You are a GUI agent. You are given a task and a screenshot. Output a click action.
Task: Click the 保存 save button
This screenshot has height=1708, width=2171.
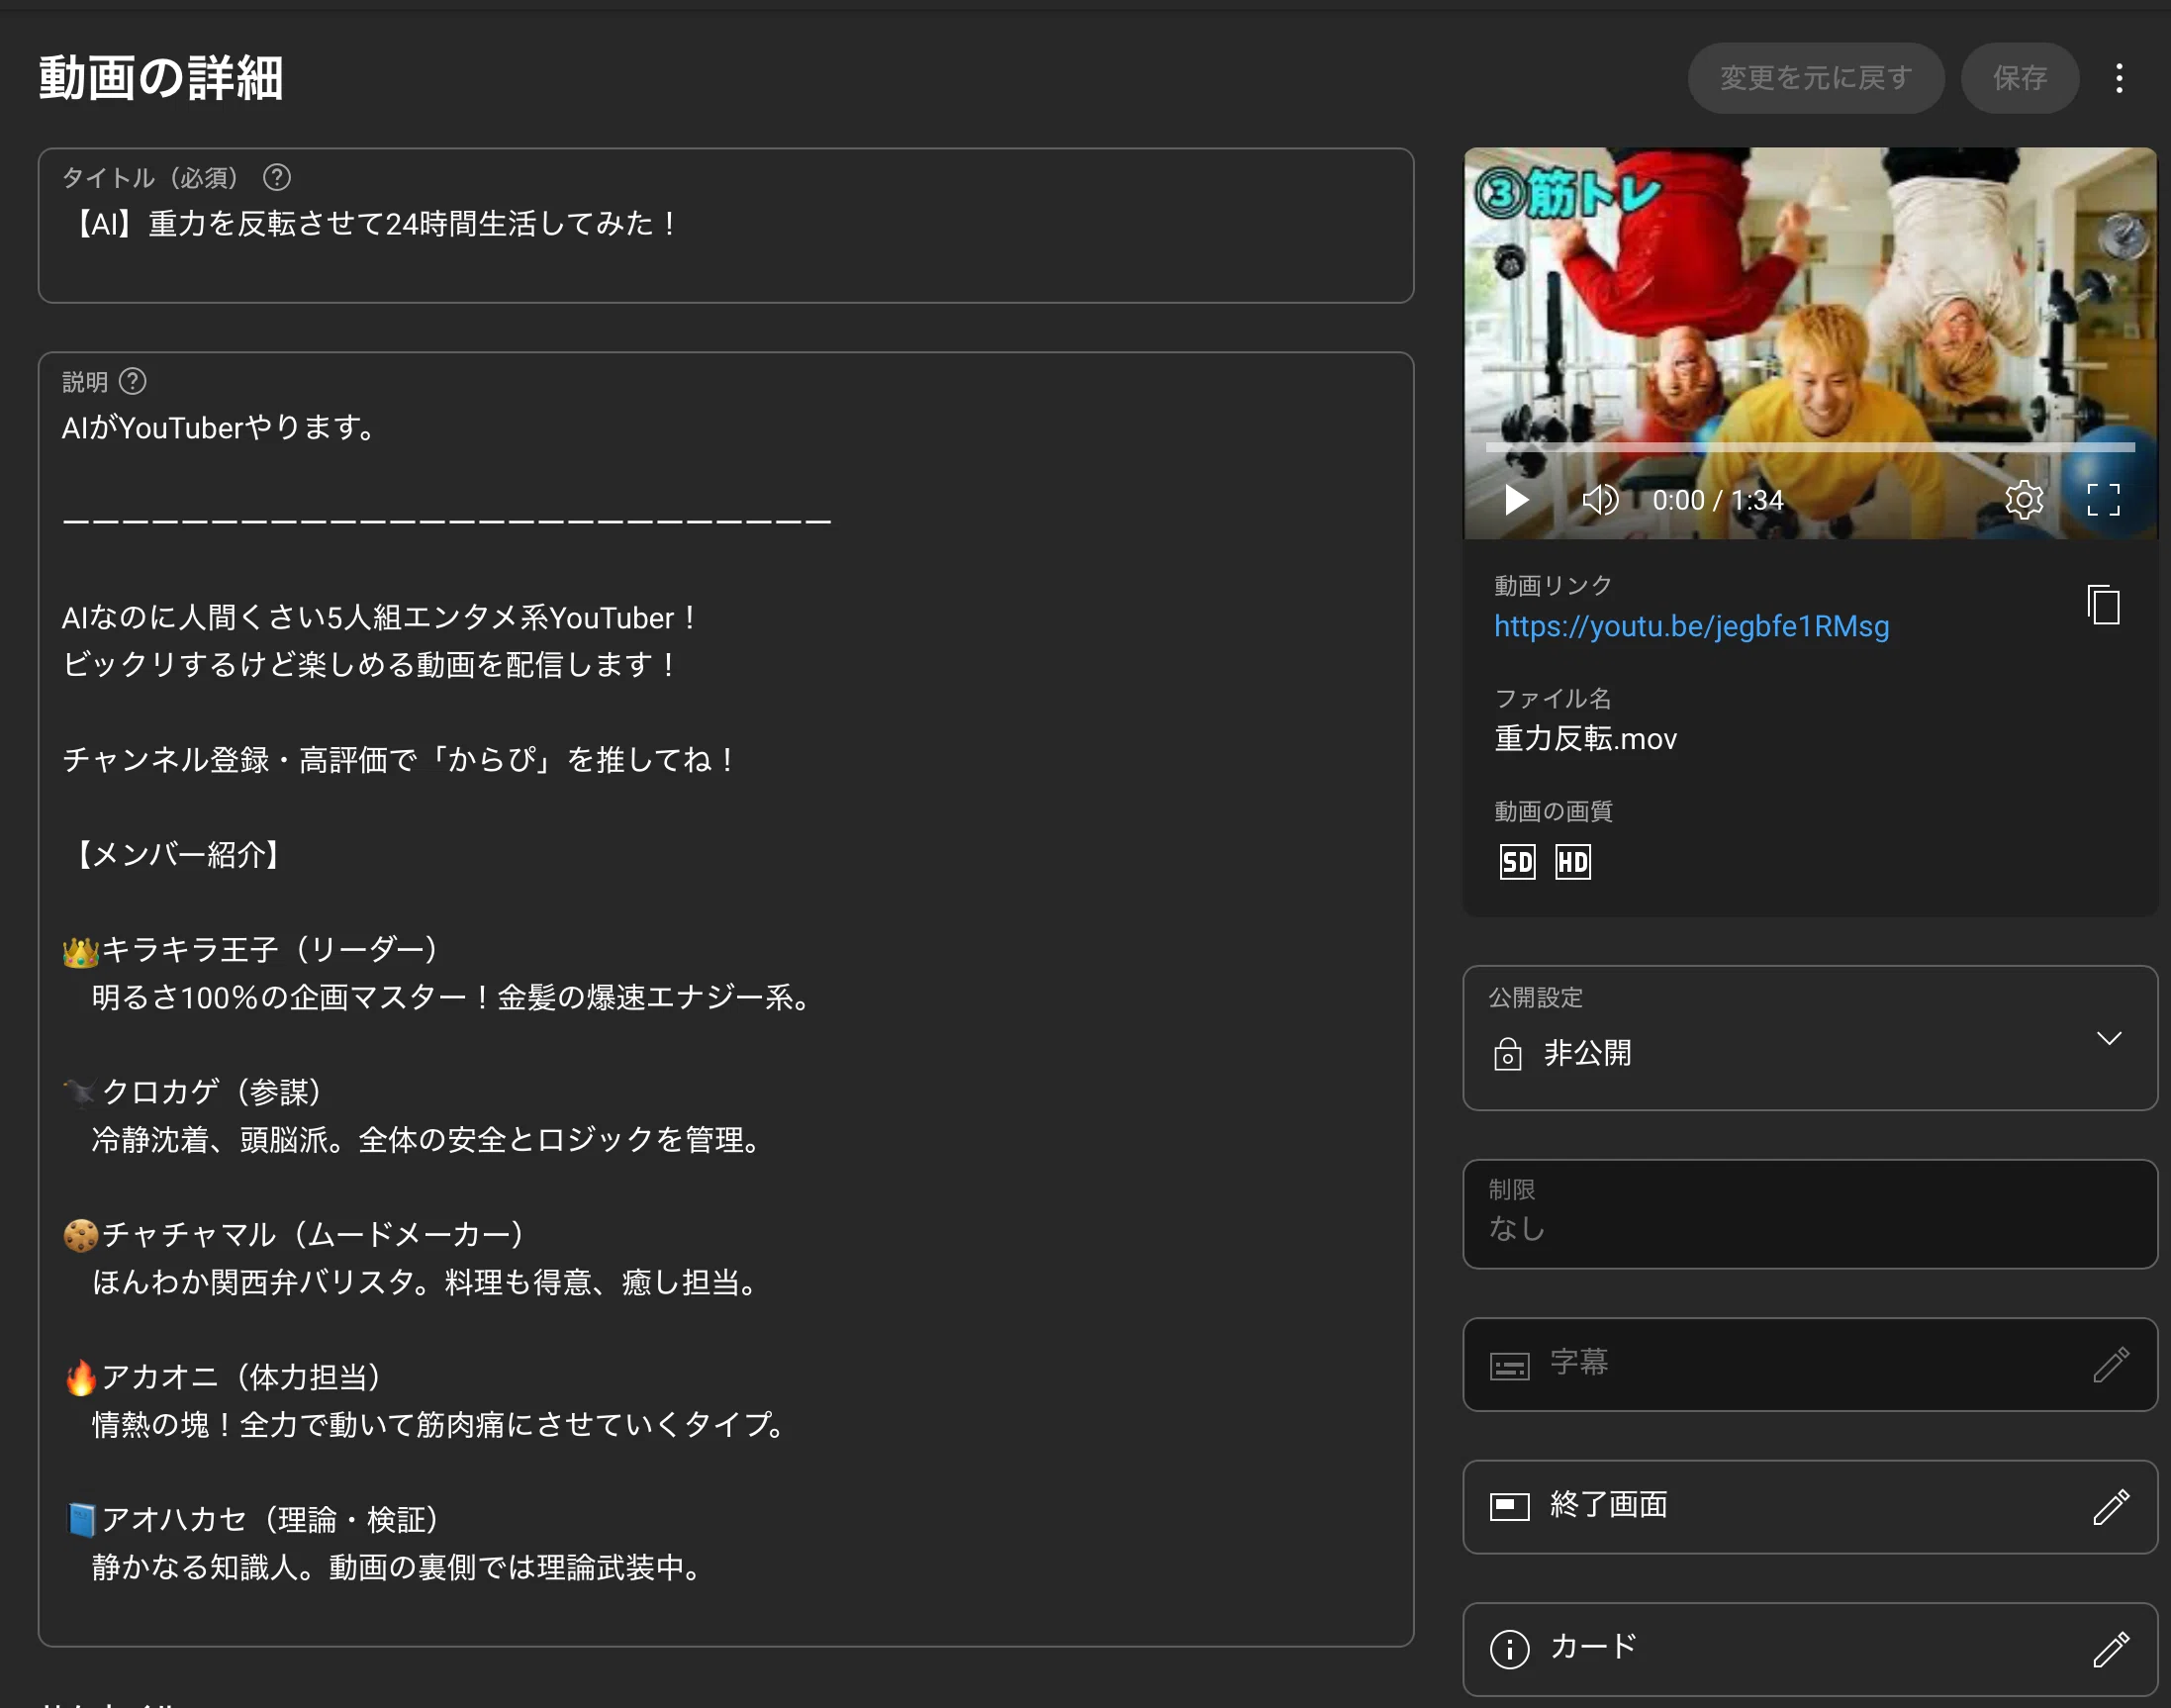pyautogui.click(x=2019, y=78)
